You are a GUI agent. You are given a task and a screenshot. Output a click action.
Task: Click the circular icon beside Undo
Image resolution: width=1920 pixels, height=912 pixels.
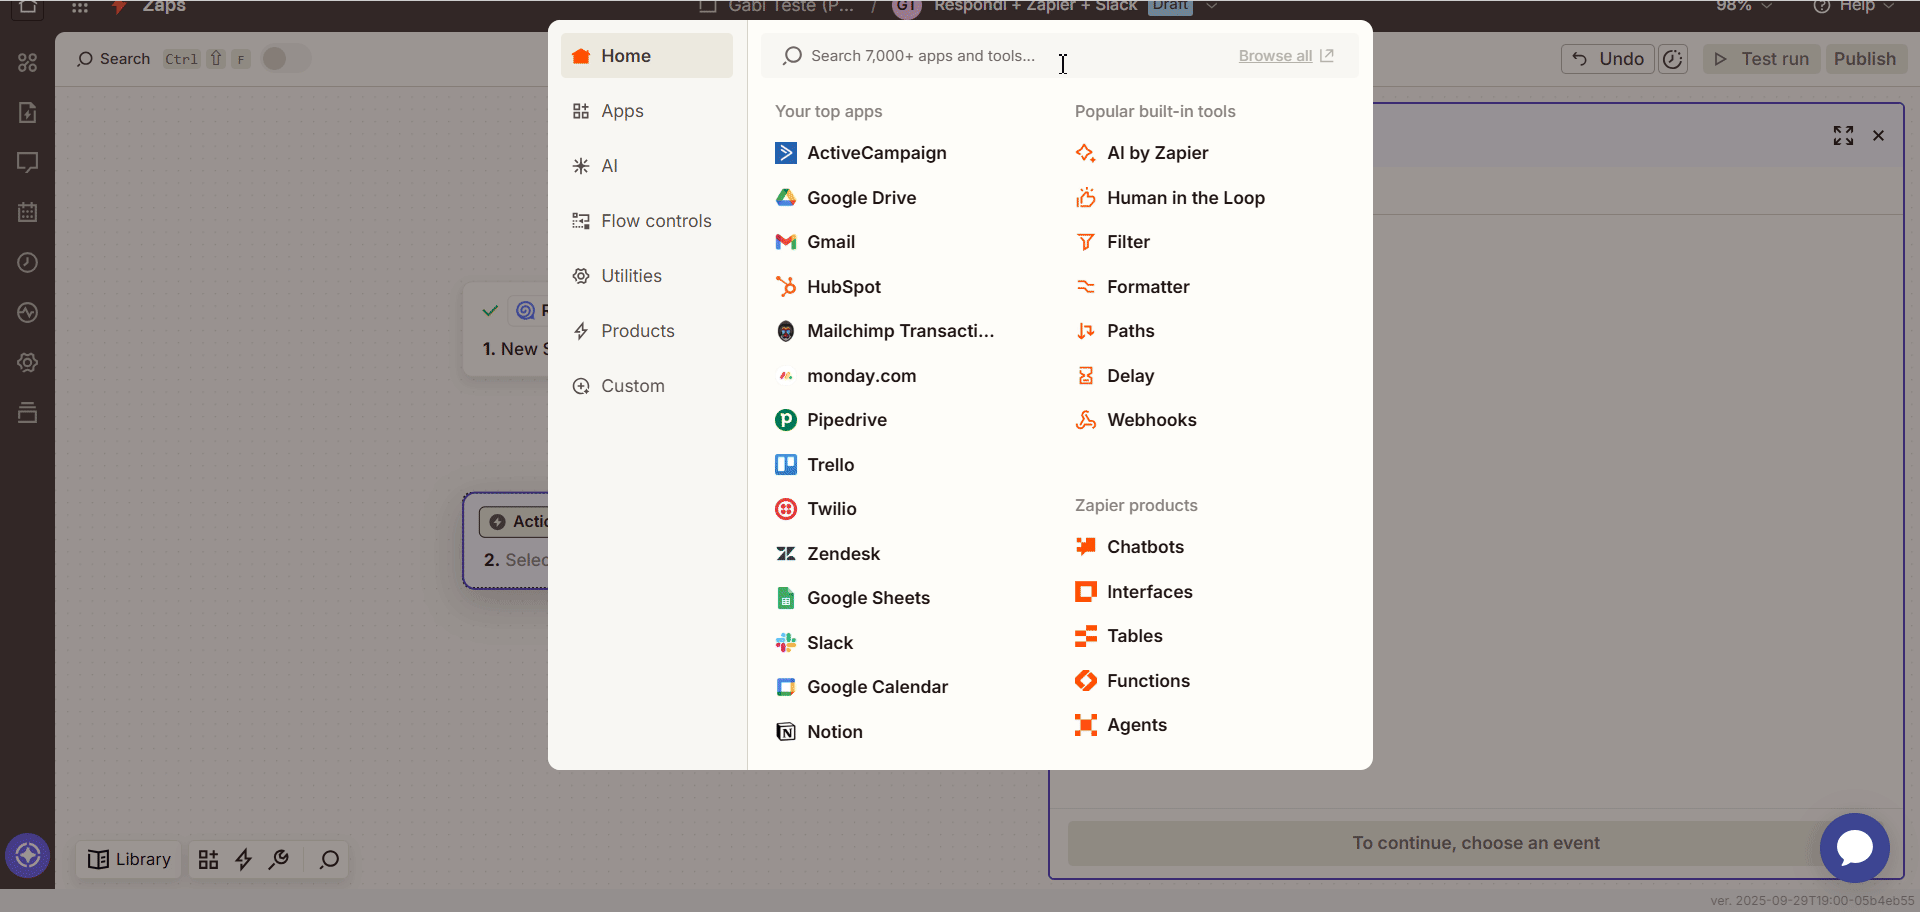click(1673, 59)
